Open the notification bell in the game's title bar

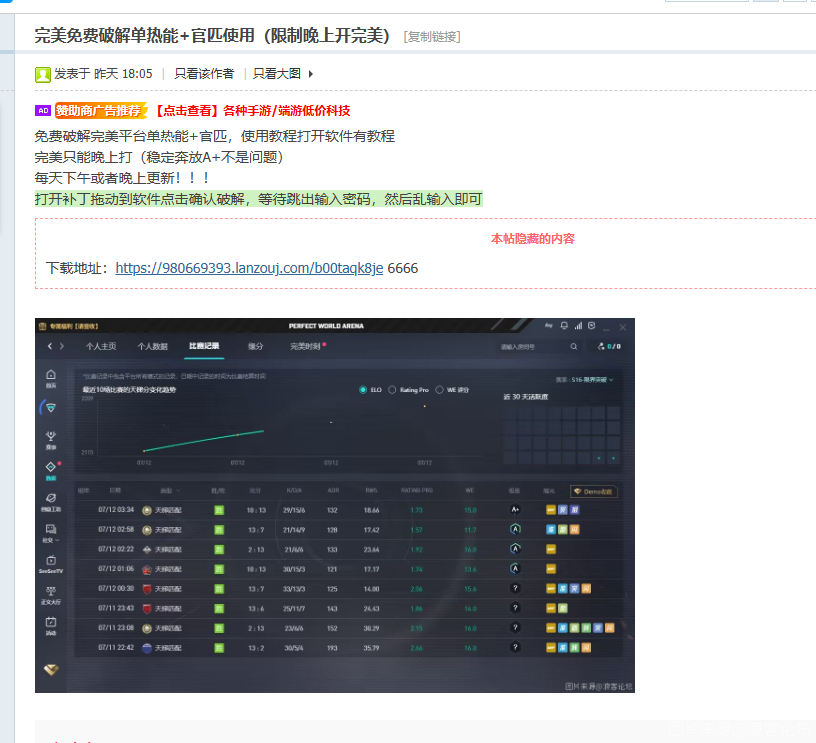(x=562, y=325)
